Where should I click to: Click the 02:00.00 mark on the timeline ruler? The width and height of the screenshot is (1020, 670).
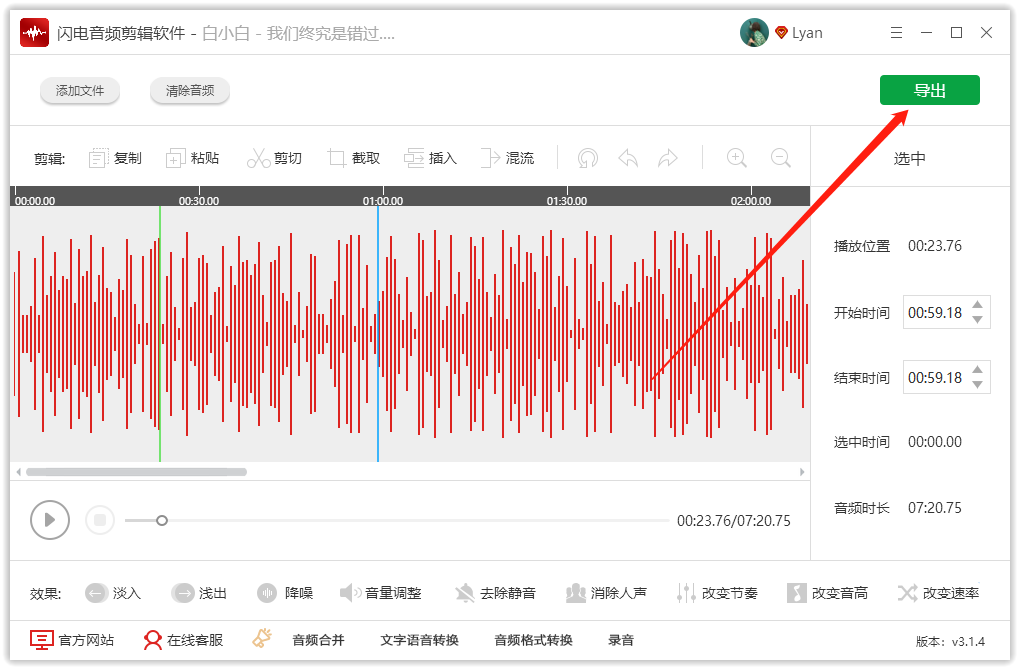click(751, 201)
